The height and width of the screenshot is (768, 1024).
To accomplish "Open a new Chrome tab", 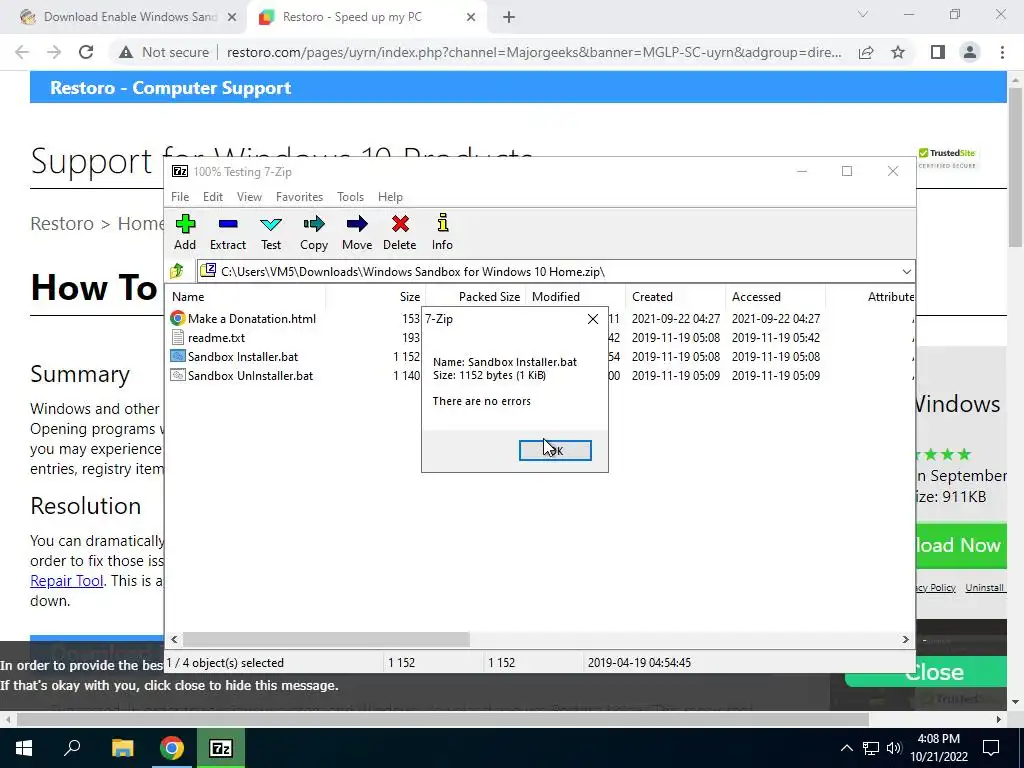I will point(509,18).
